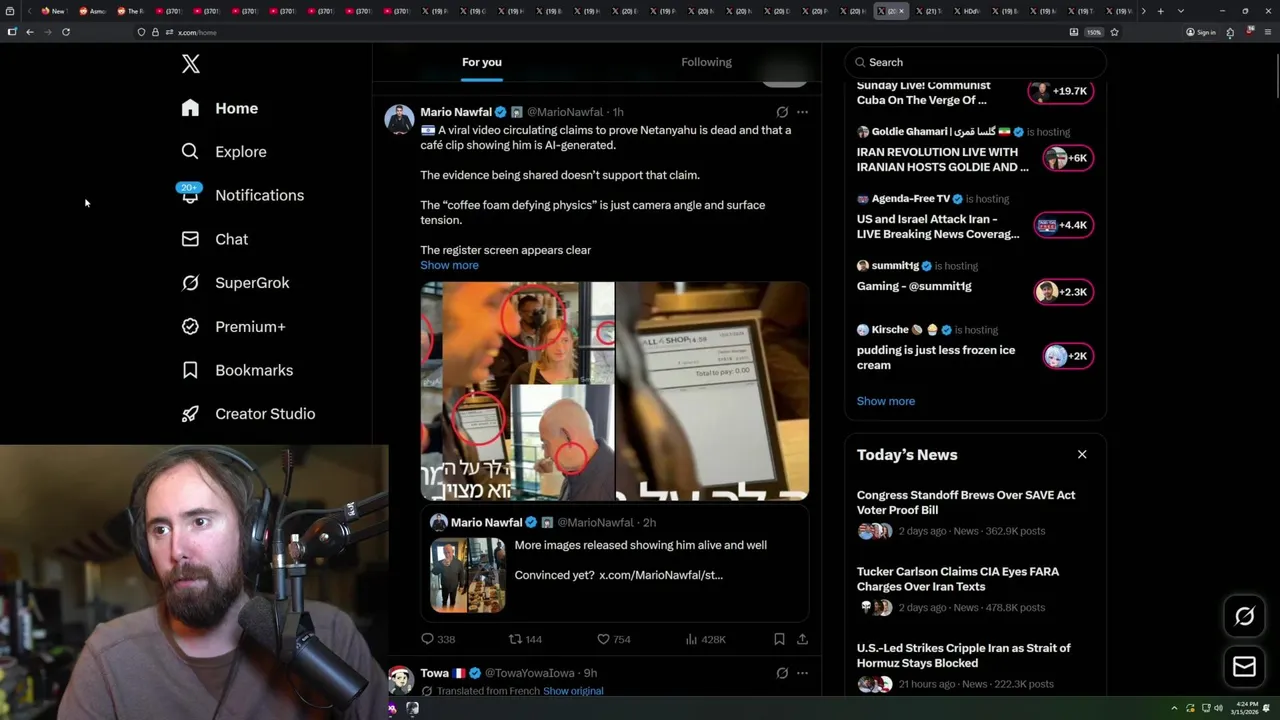Image resolution: width=1280 pixels, height=720 pixels.
Task: Reload the page with the refresh button
Action: (66, 32)
